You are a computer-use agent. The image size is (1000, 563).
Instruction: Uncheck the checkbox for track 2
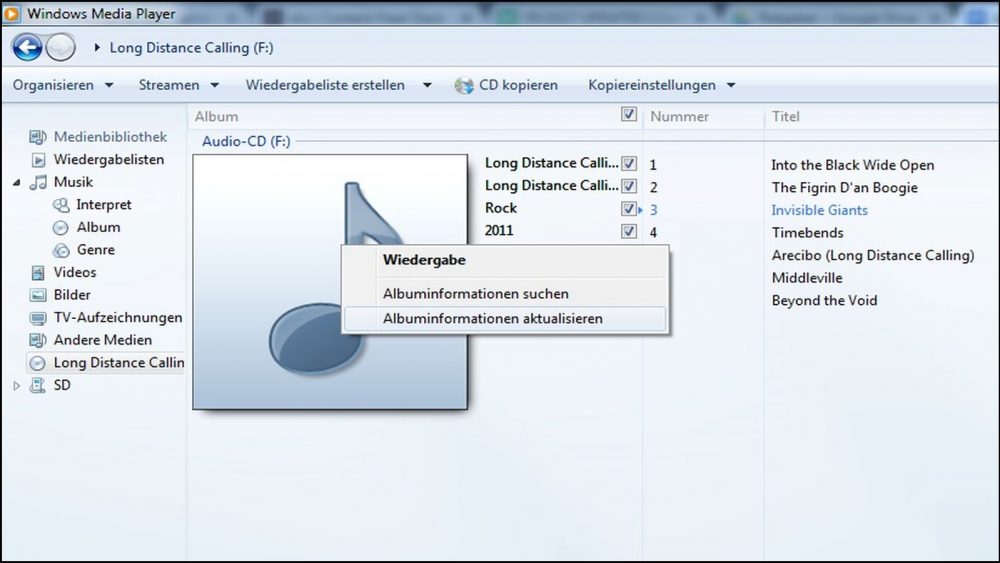(x=629, y=186)
